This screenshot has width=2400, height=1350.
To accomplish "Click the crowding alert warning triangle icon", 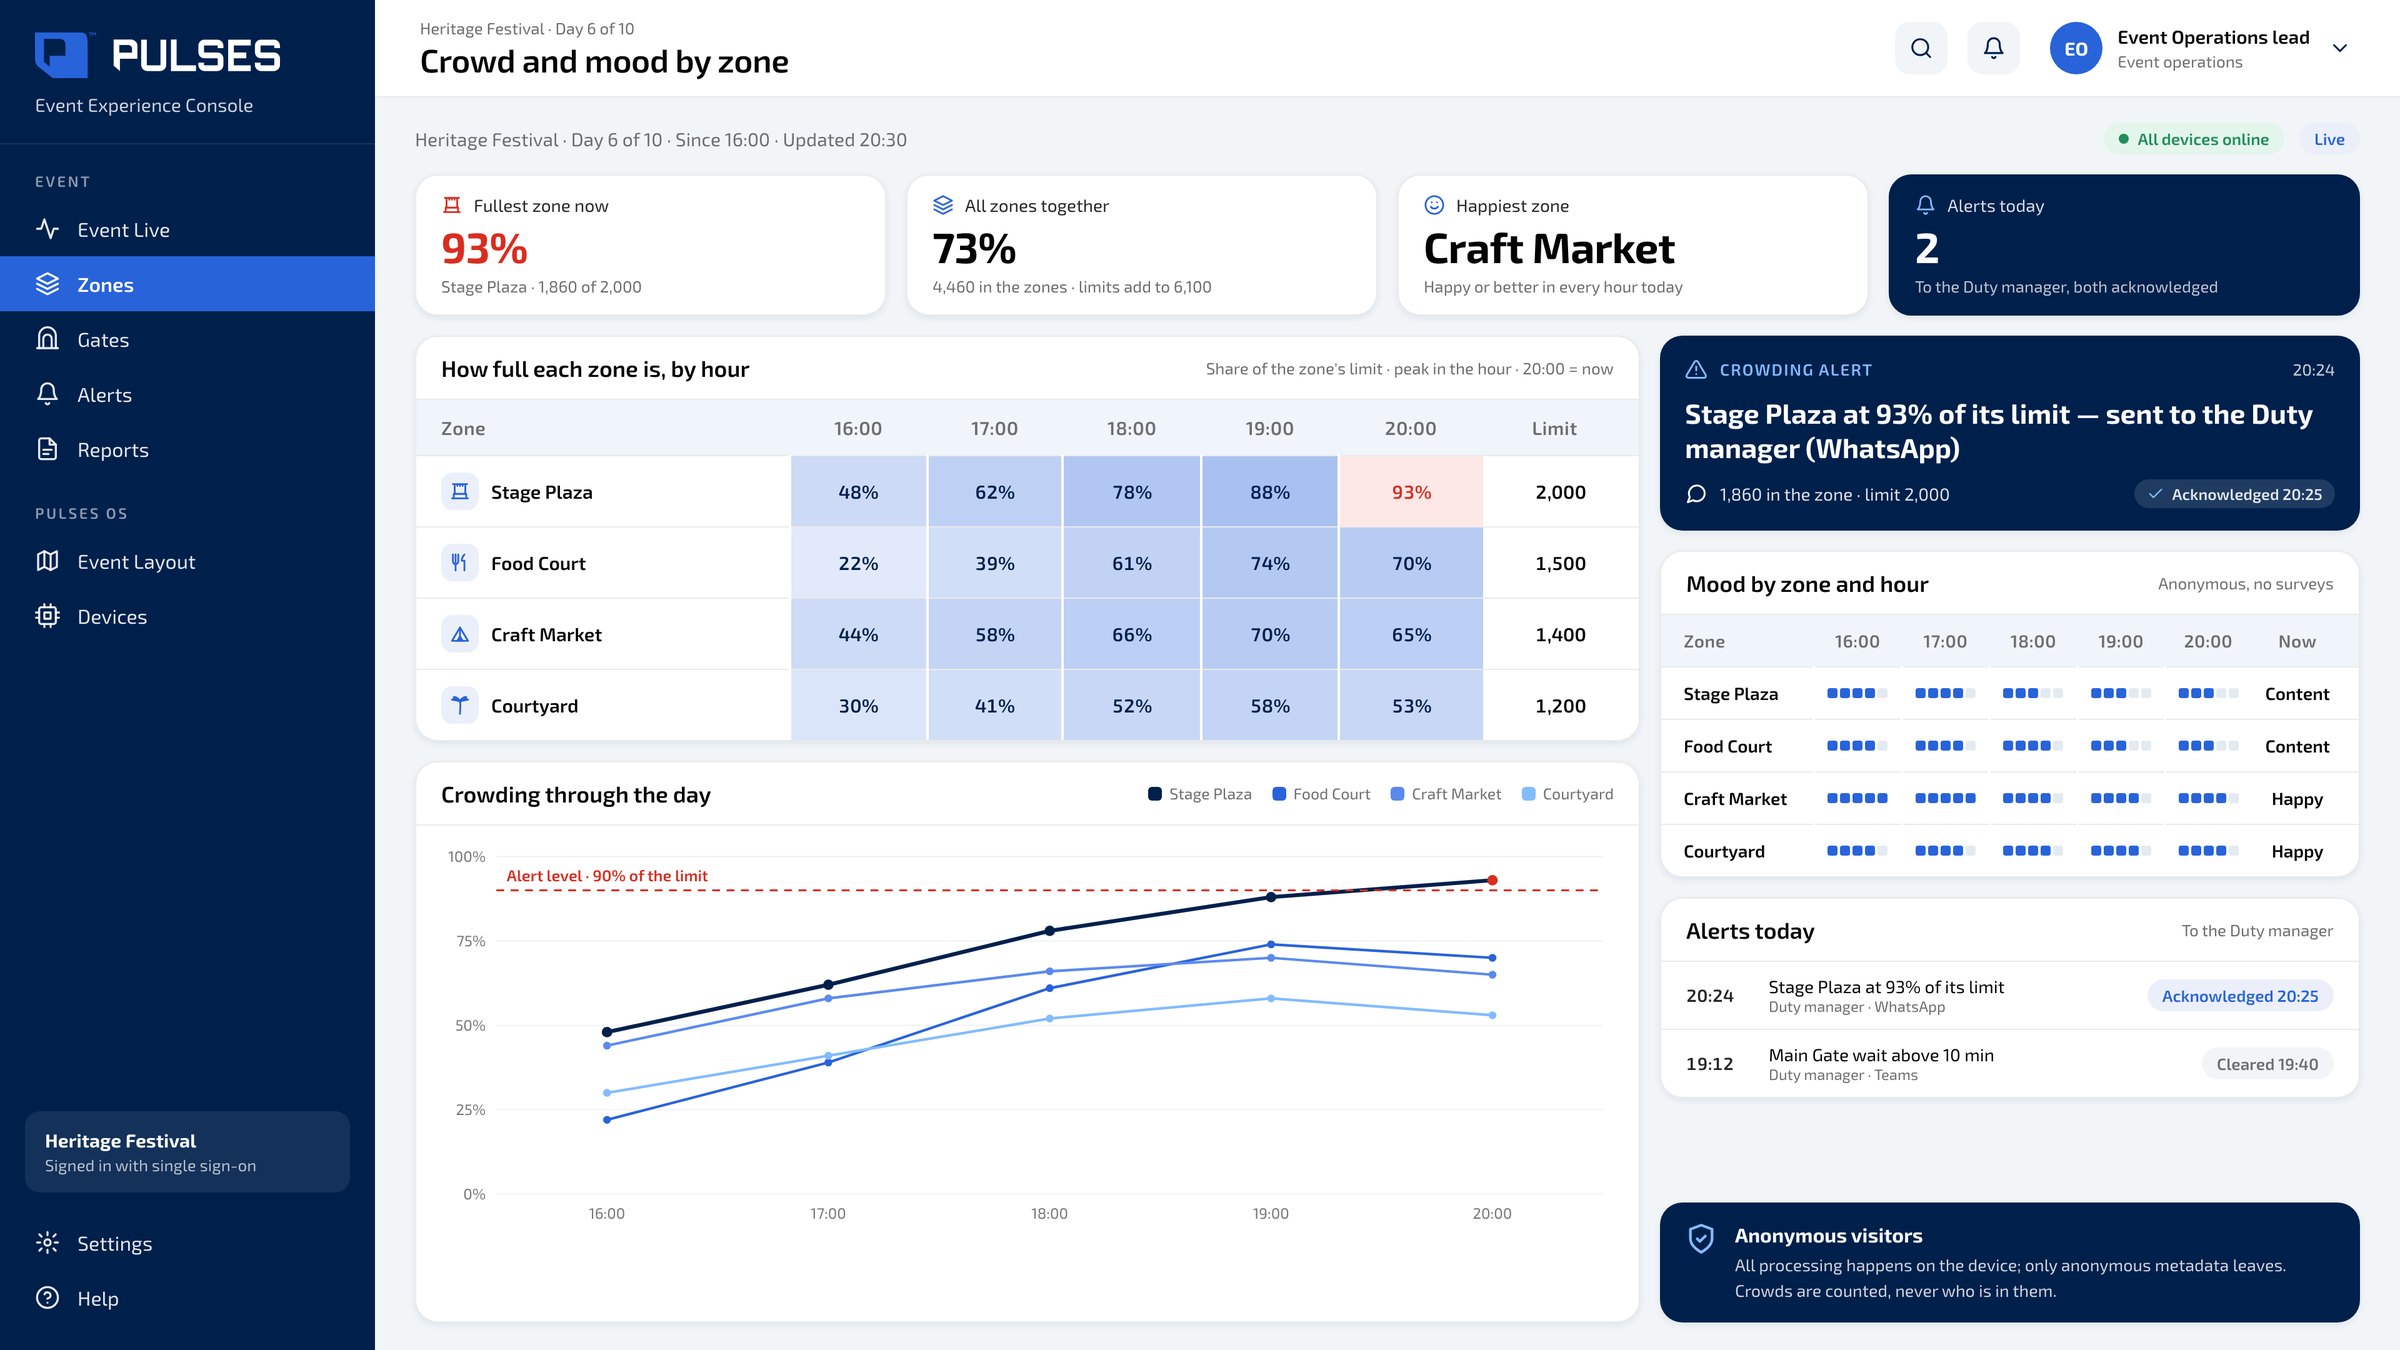I will (1696, 369).
